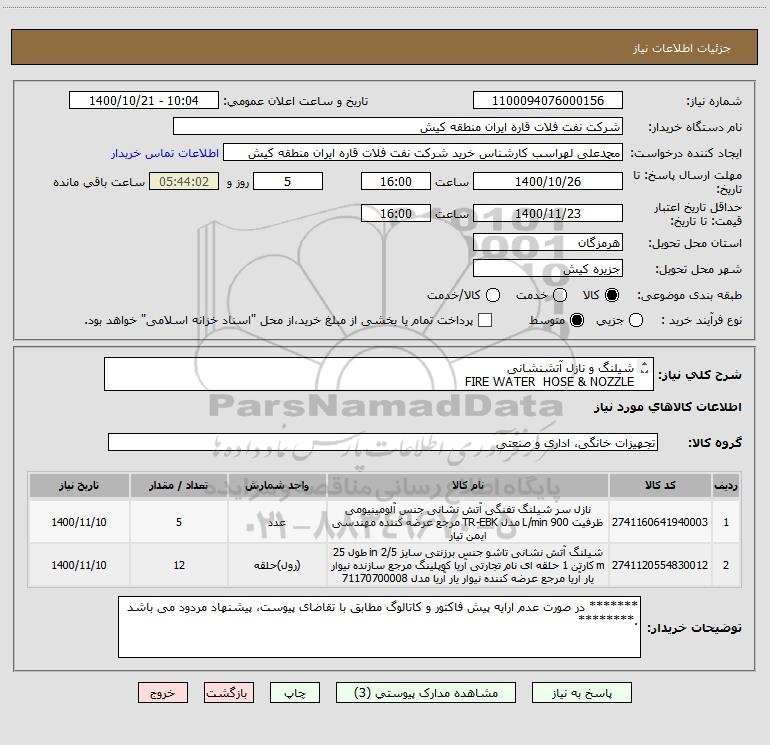Open مشاهده مدارک پیوستی (3) button
The image size is (770, 745).
click(426, 692)
